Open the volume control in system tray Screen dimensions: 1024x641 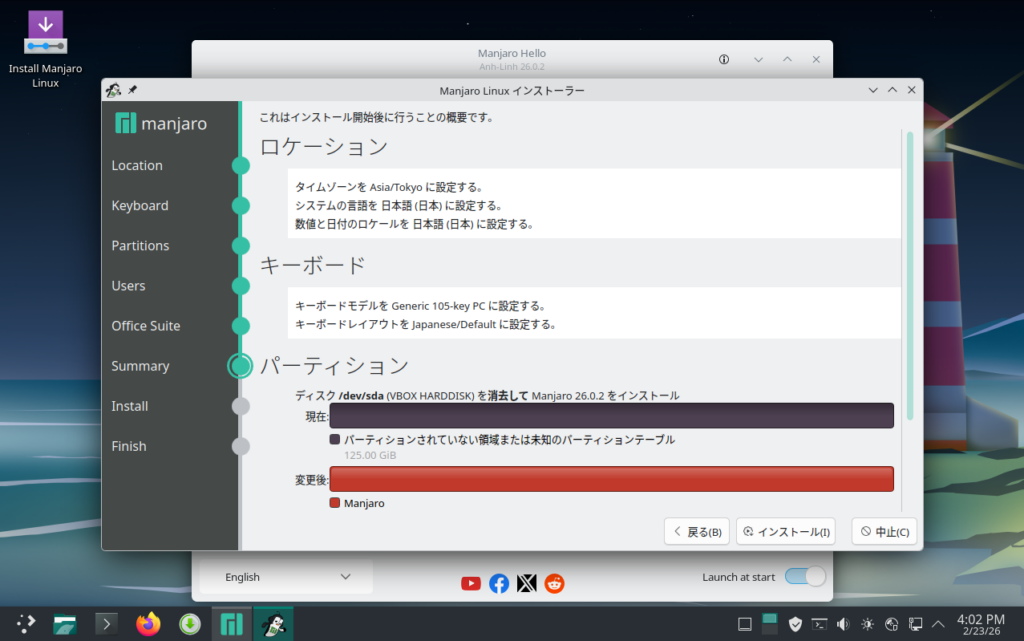[843, 624]
